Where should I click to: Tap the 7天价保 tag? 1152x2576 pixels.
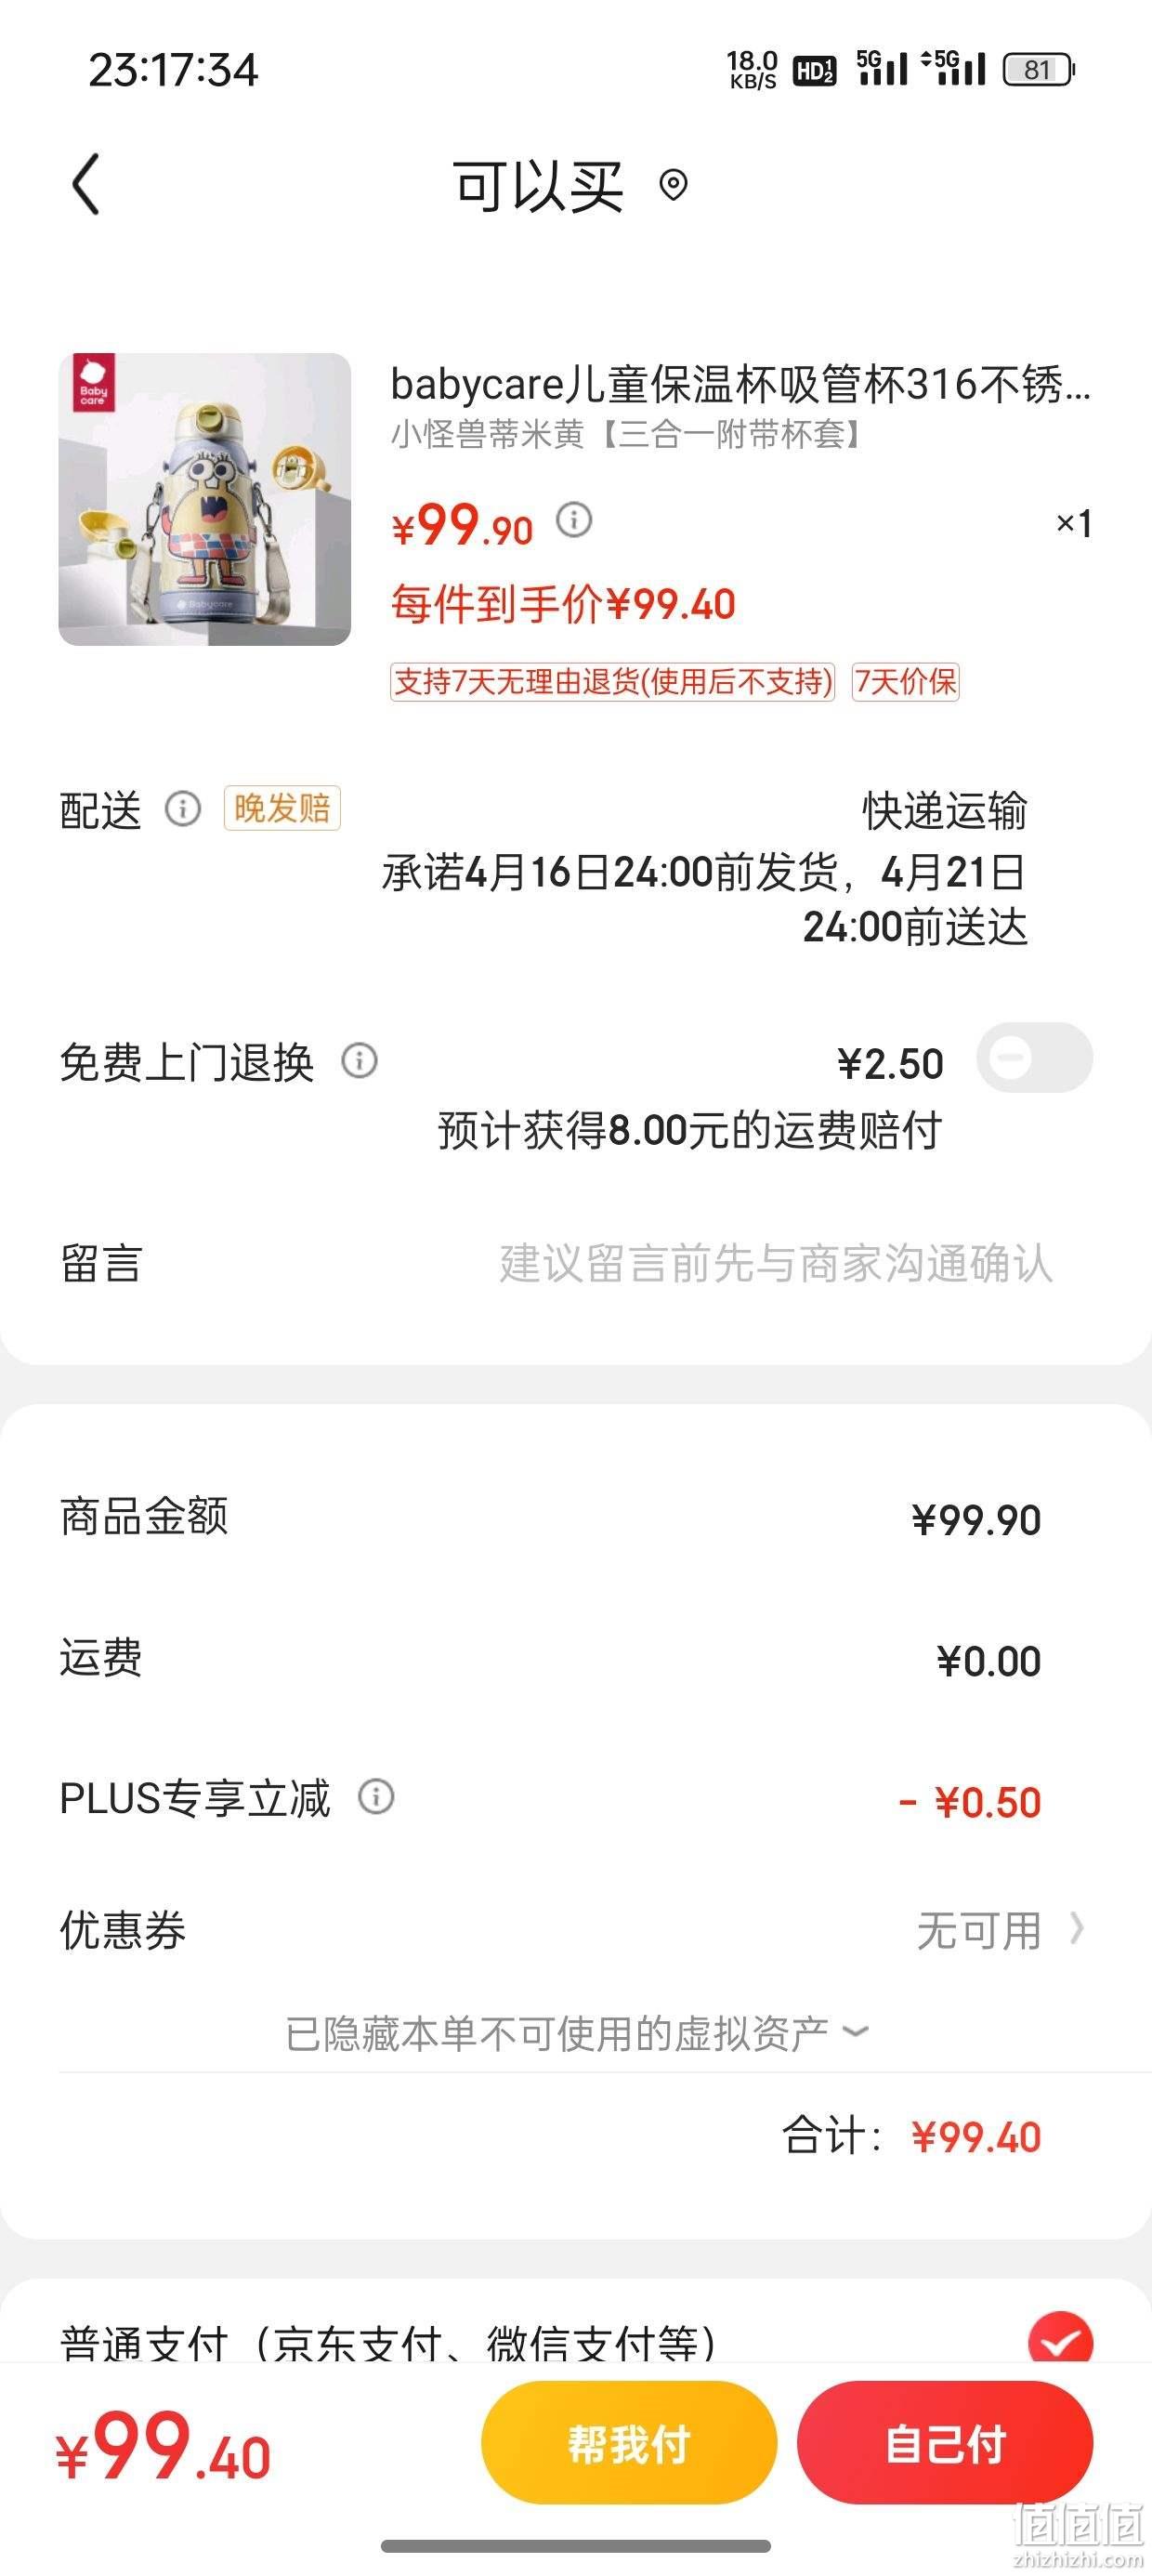pos(905,682)
